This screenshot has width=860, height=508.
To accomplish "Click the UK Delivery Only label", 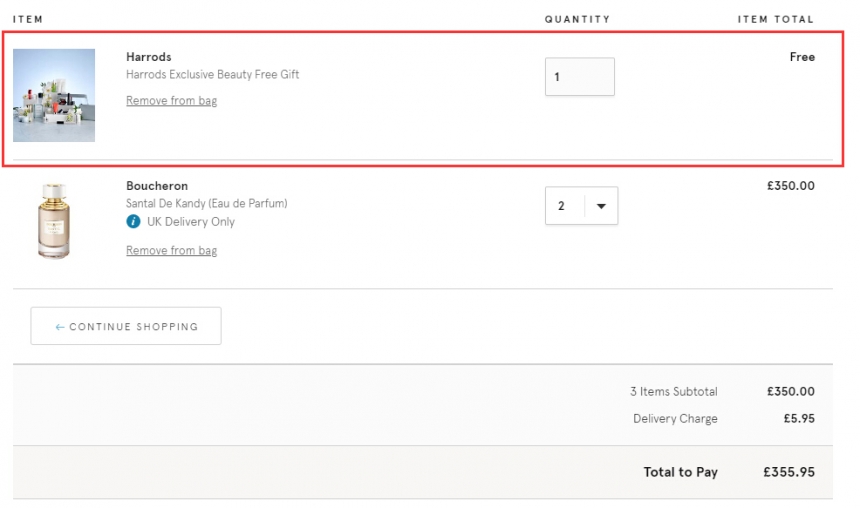I will tap(190, 222).
